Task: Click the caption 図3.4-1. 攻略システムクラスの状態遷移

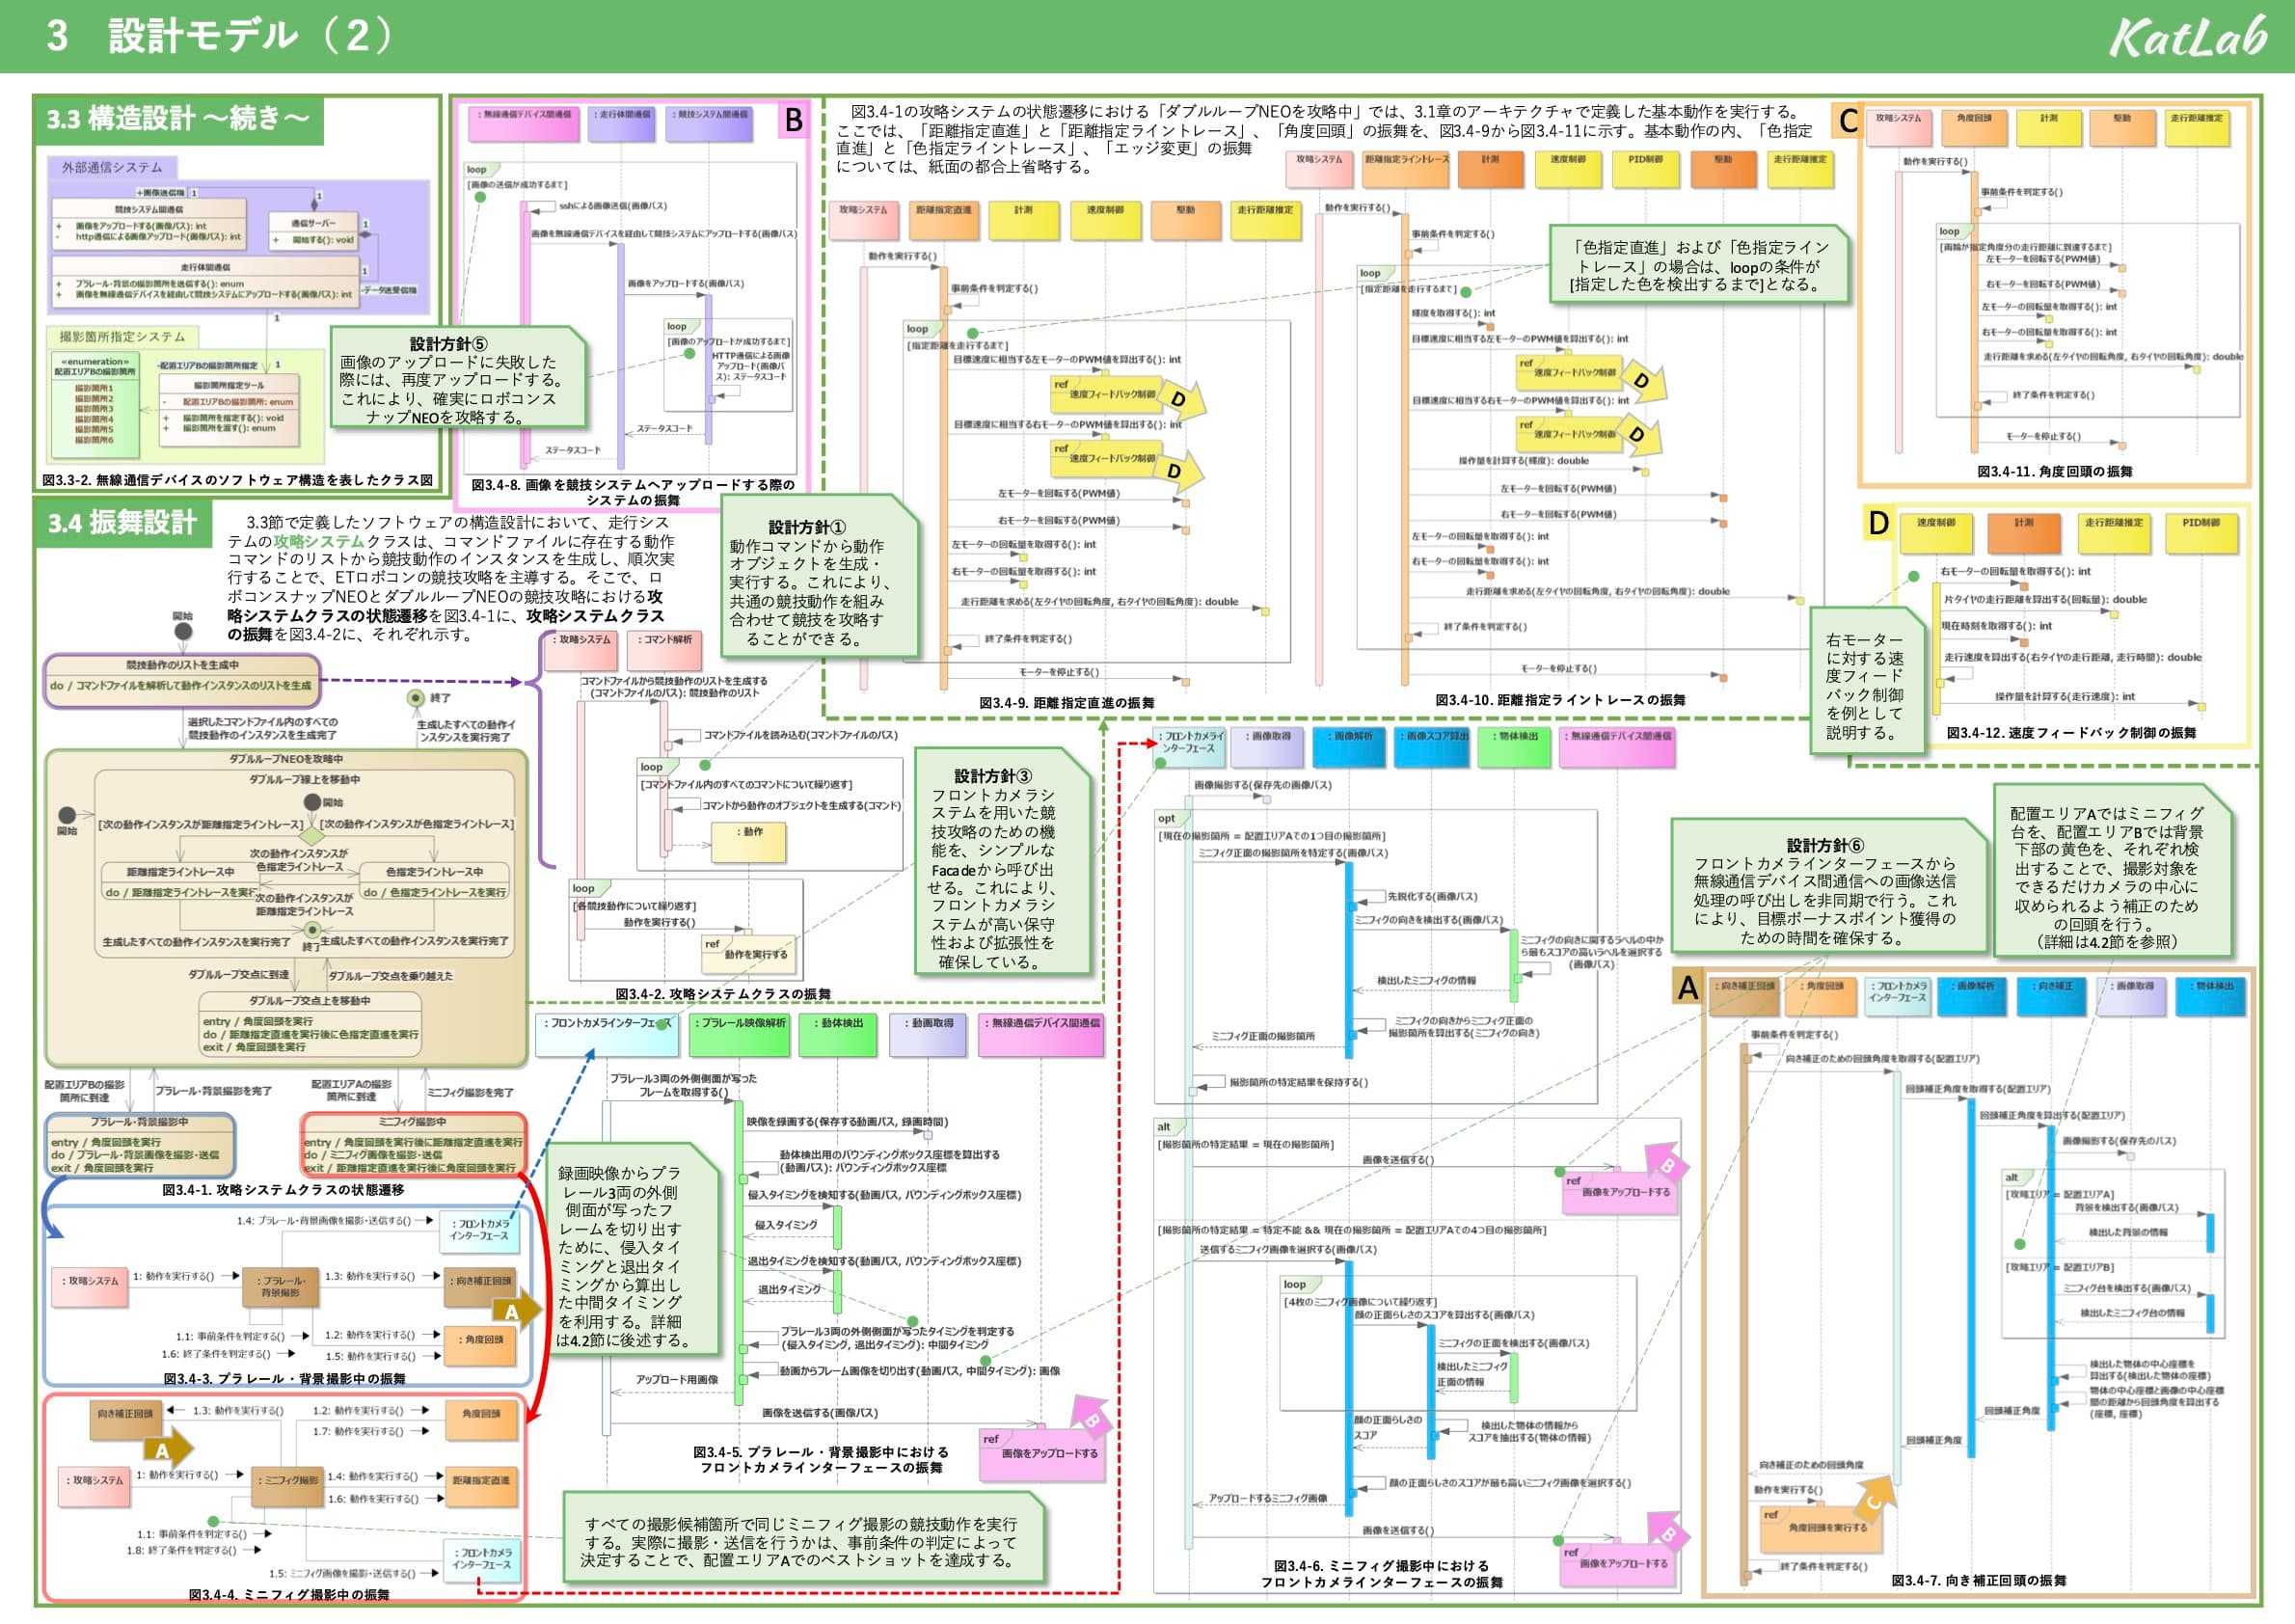Action: 283,1190
